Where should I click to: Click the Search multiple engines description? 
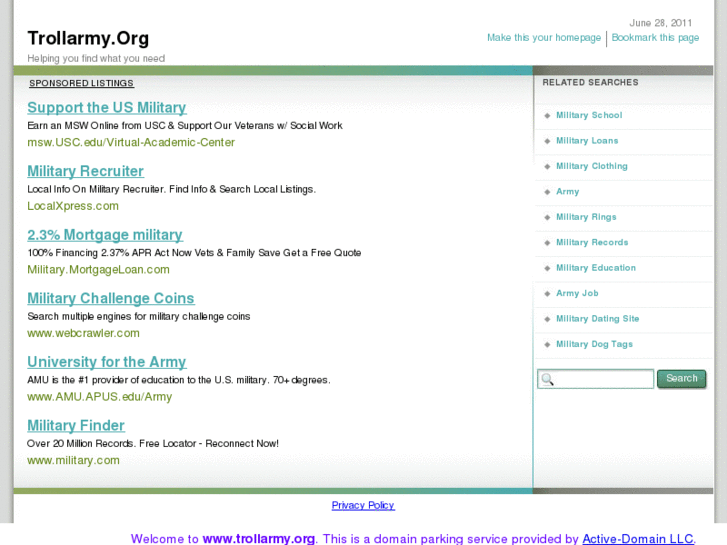[139, 316]
